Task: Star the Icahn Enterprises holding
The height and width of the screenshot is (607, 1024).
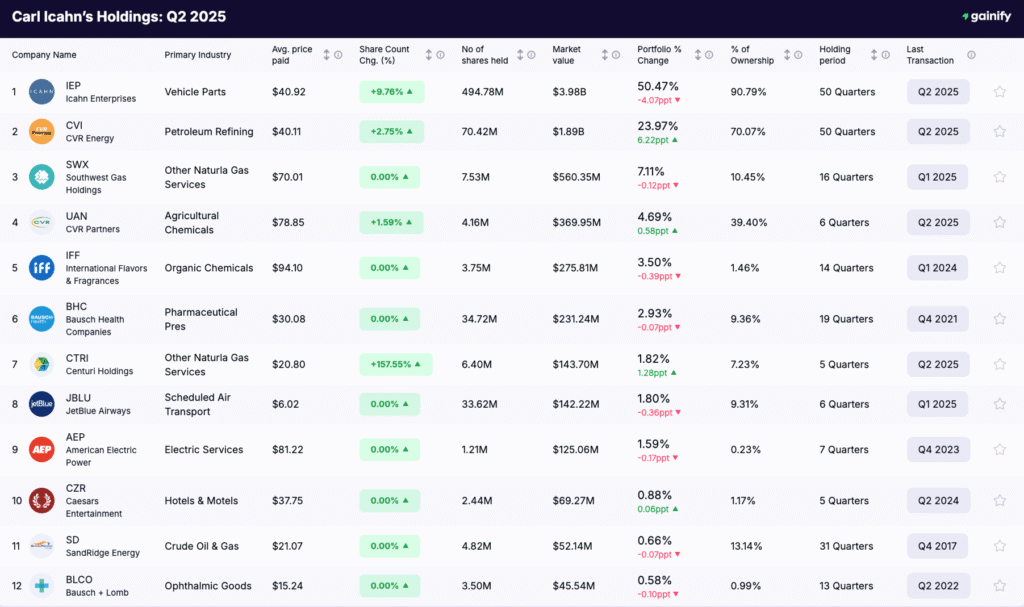Action: pos(998,91)
